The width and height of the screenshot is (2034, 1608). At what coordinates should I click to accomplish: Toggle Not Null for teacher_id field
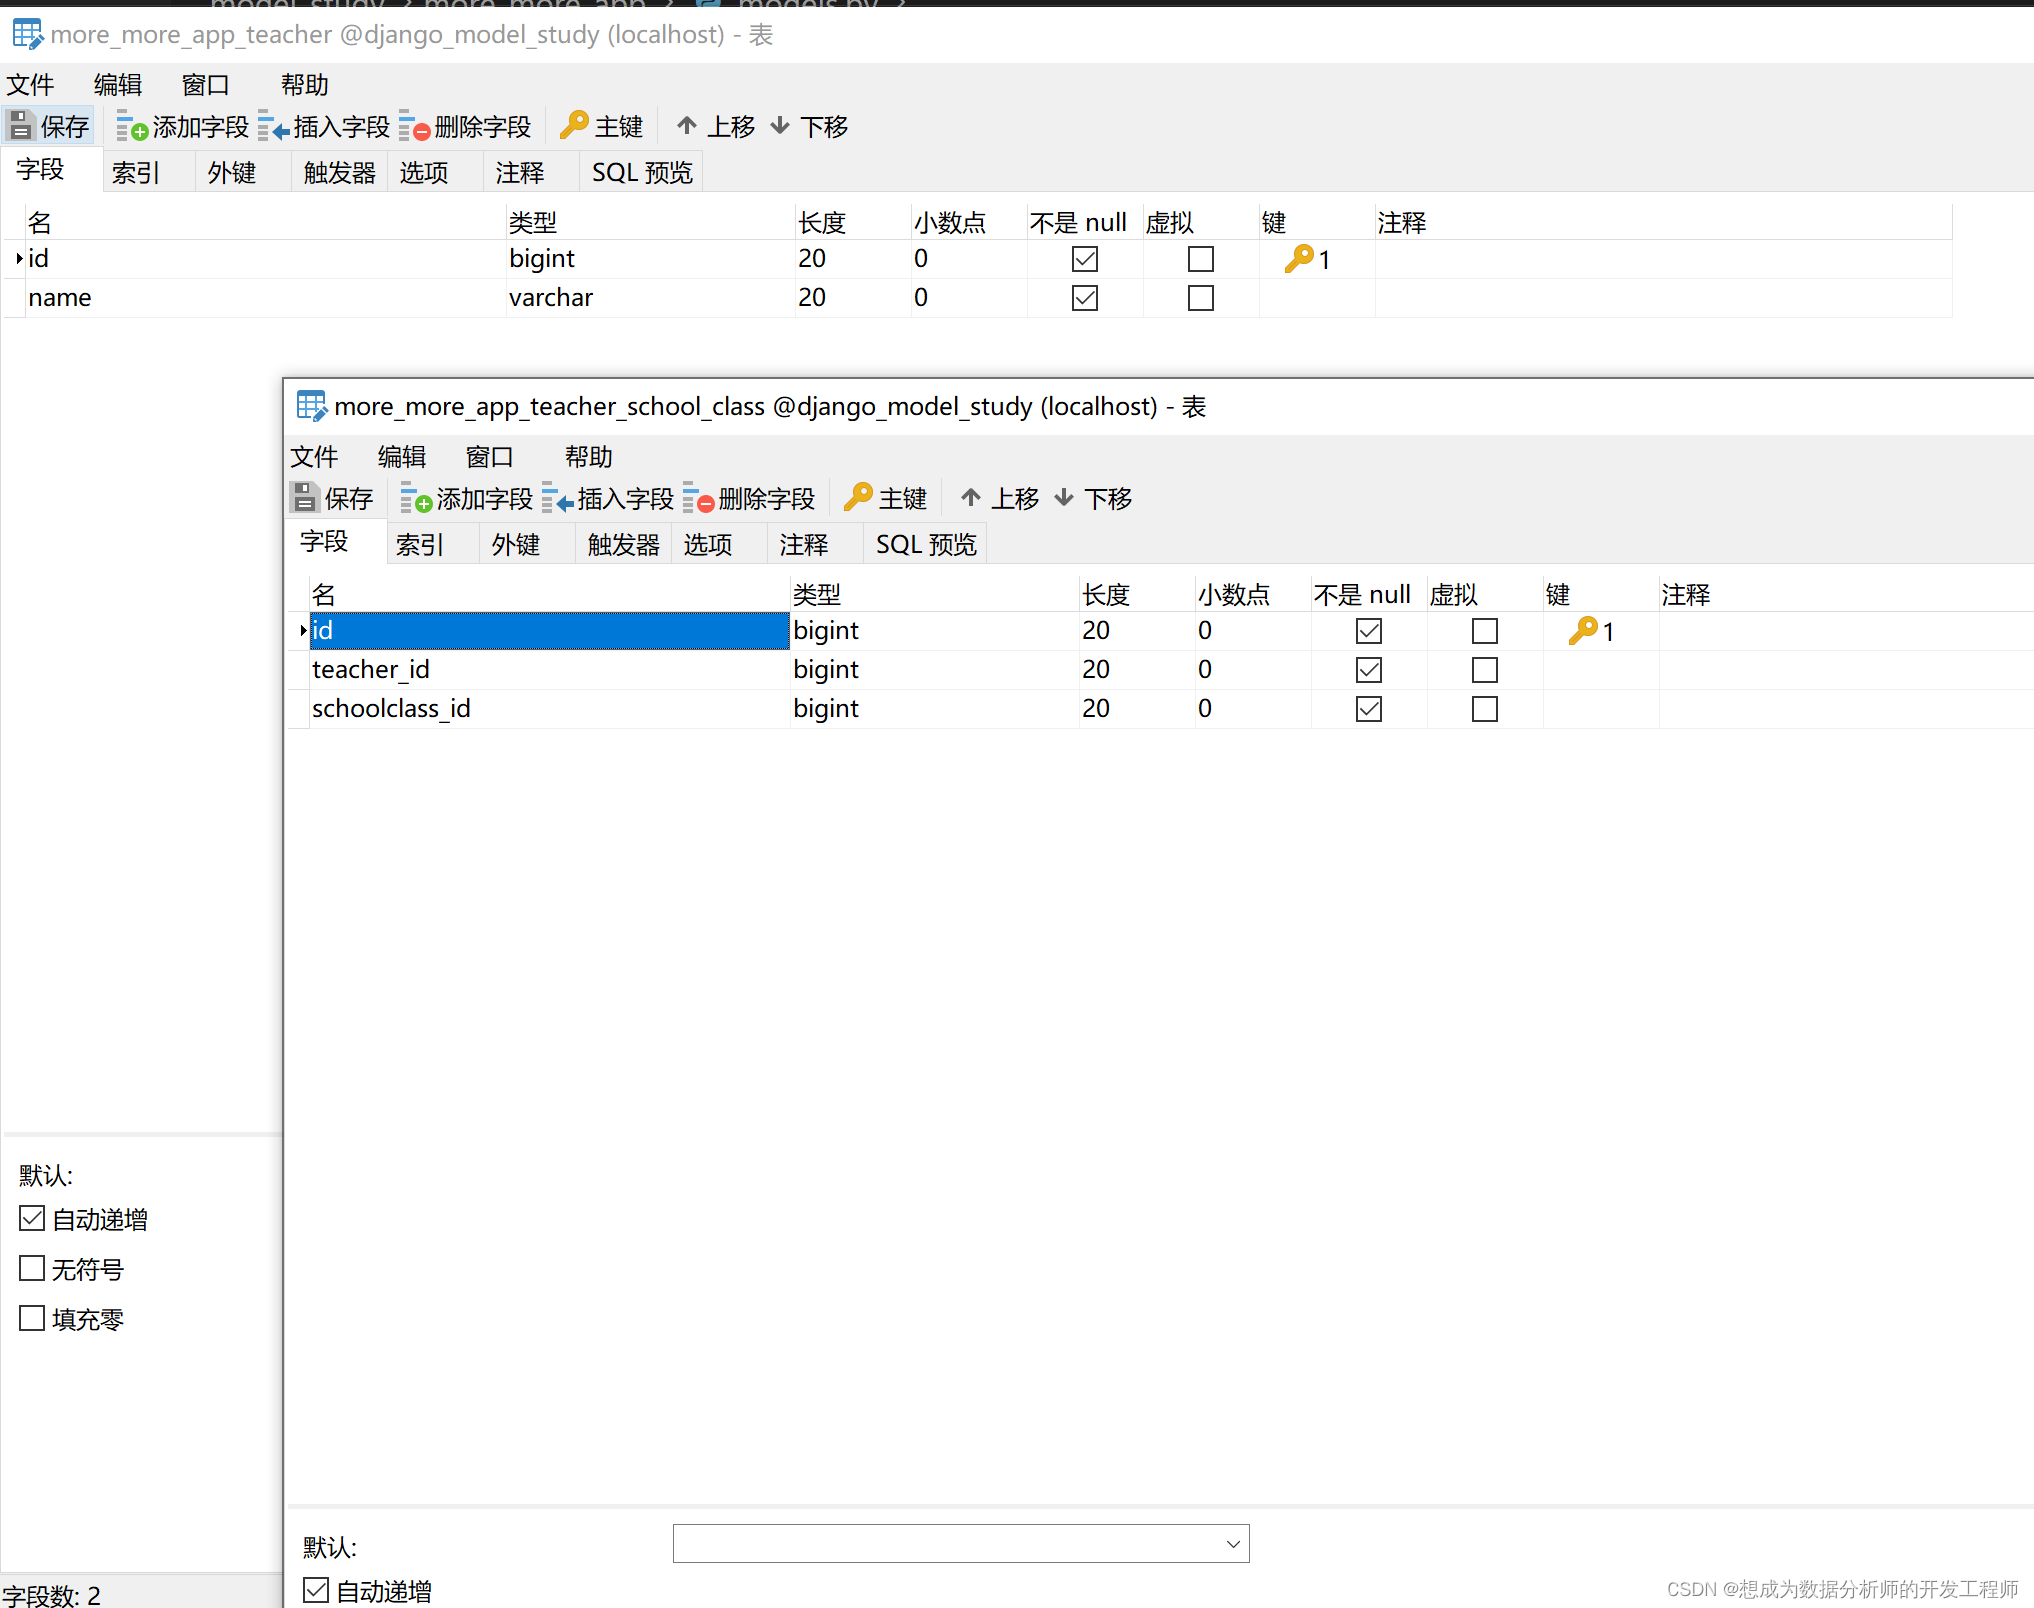pos(1369,670)
